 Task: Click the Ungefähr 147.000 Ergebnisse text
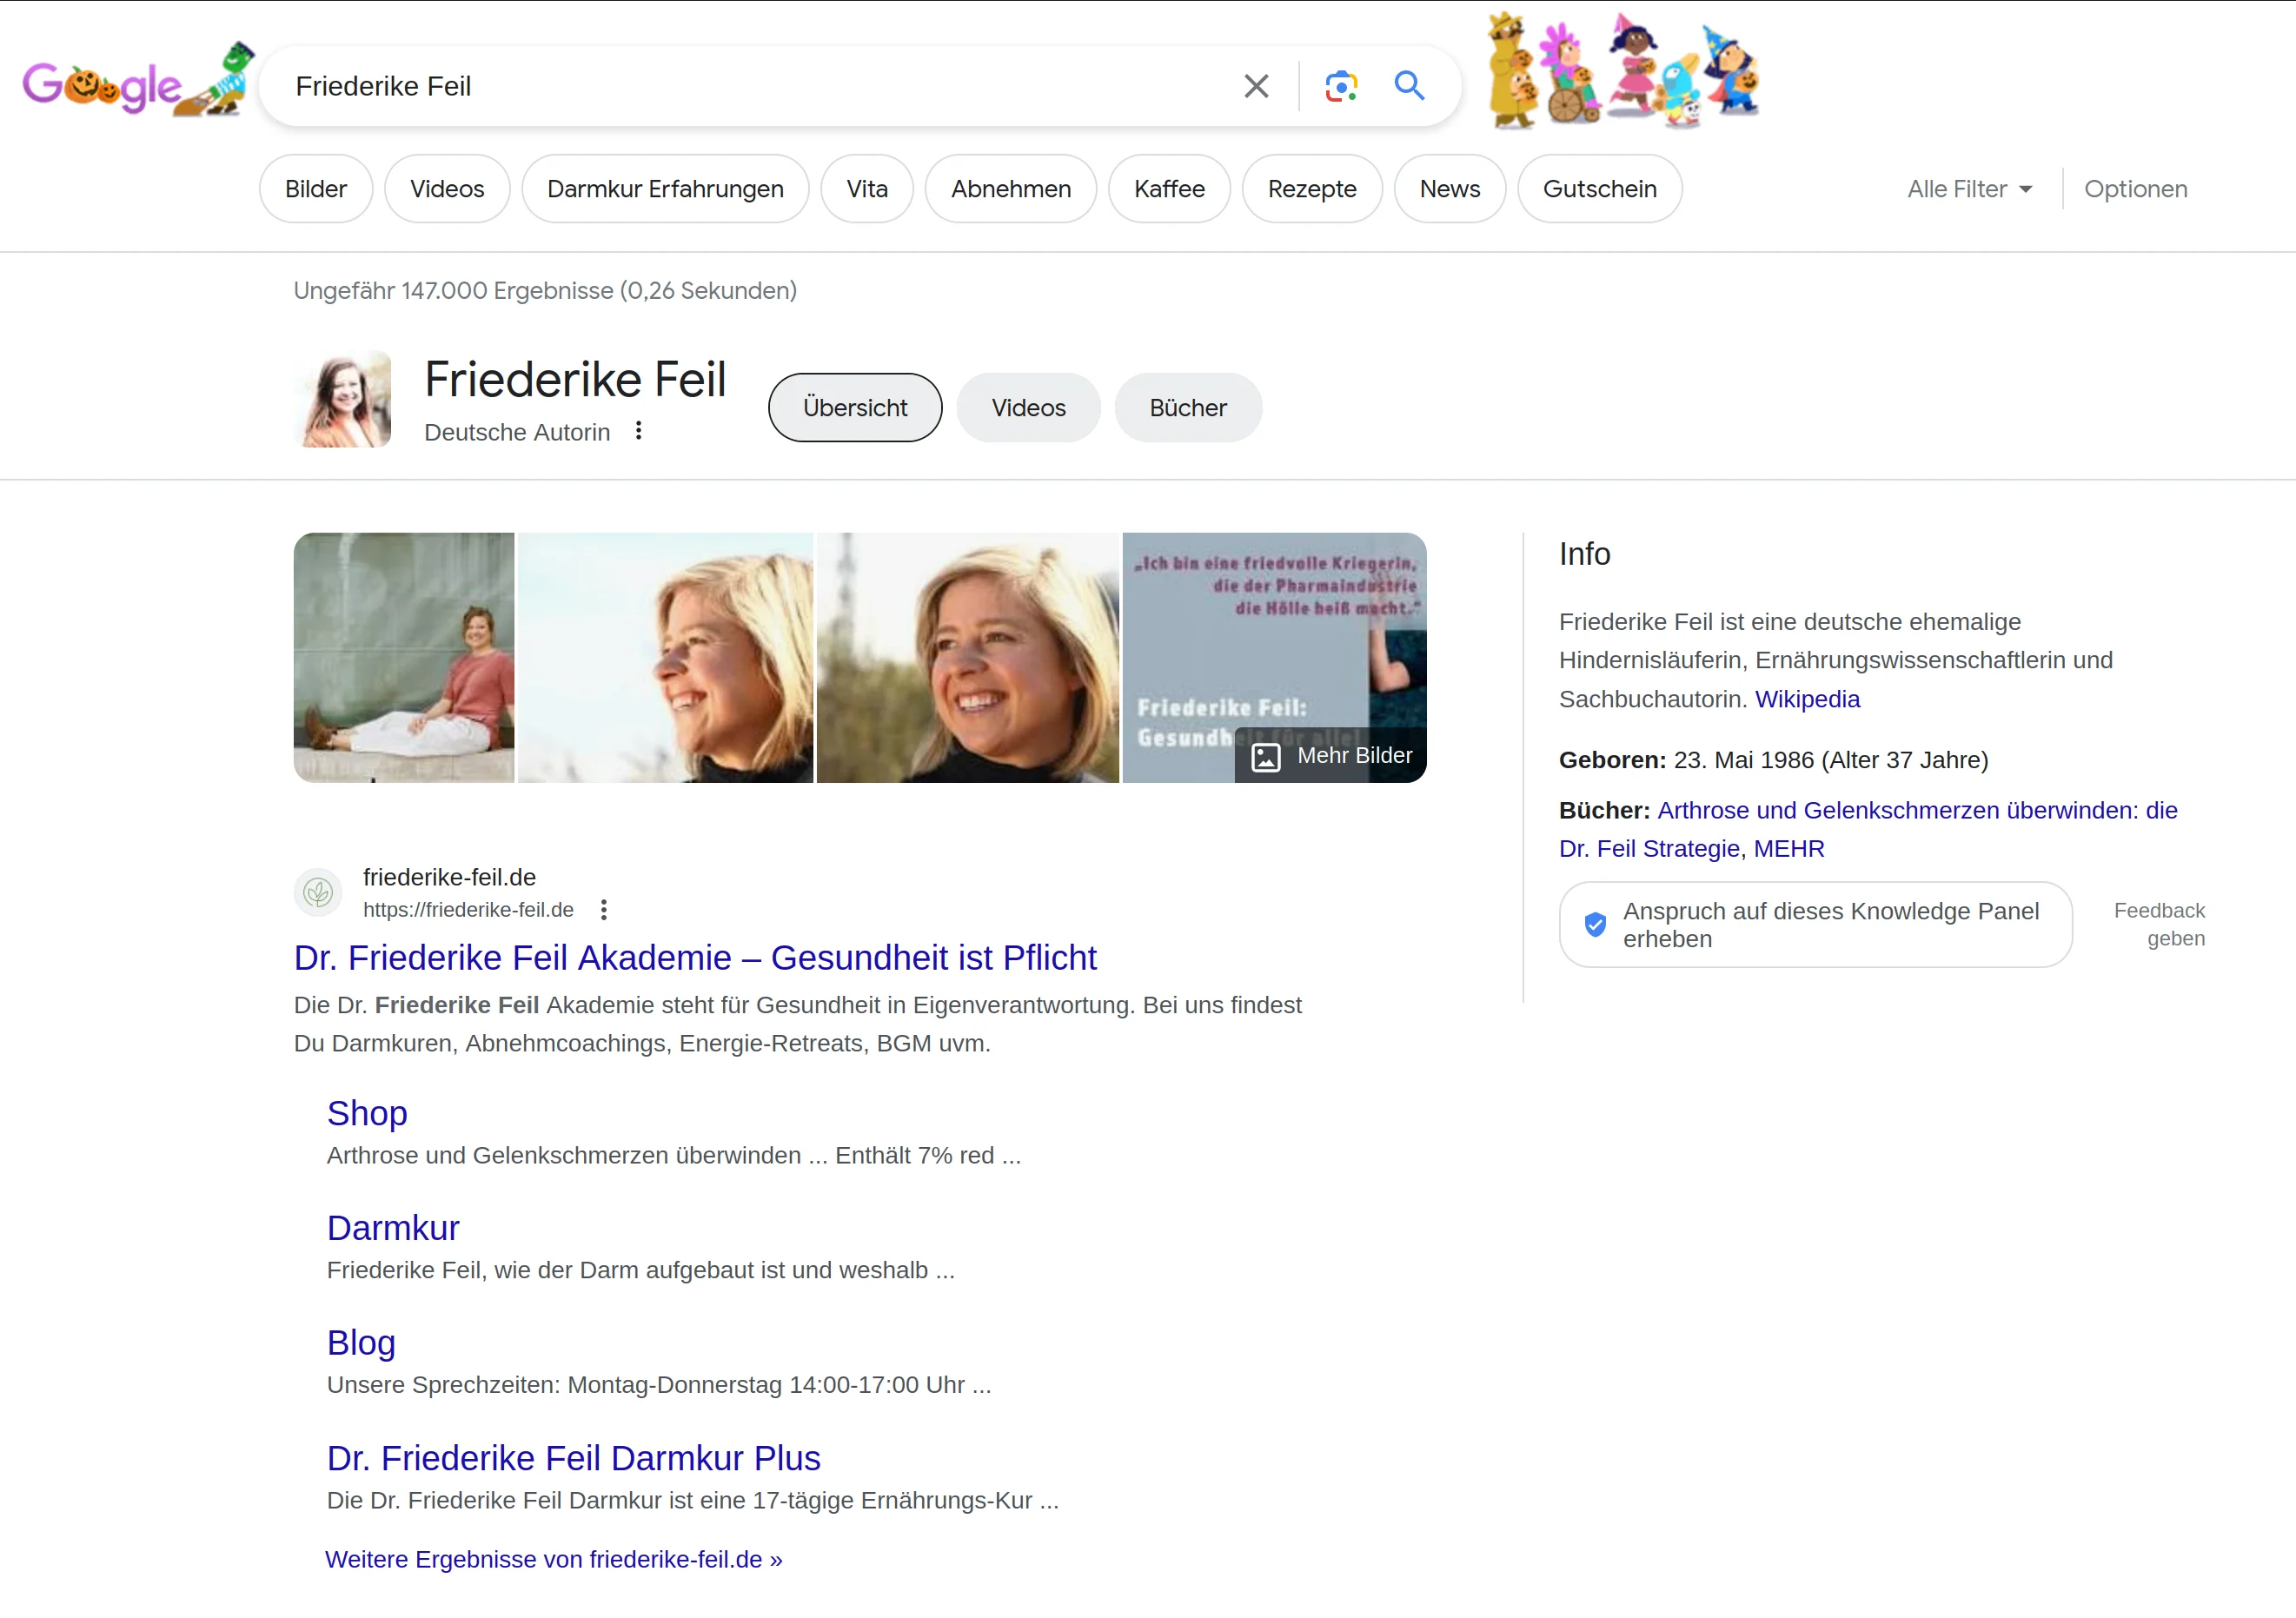click(x=545, y=291)
